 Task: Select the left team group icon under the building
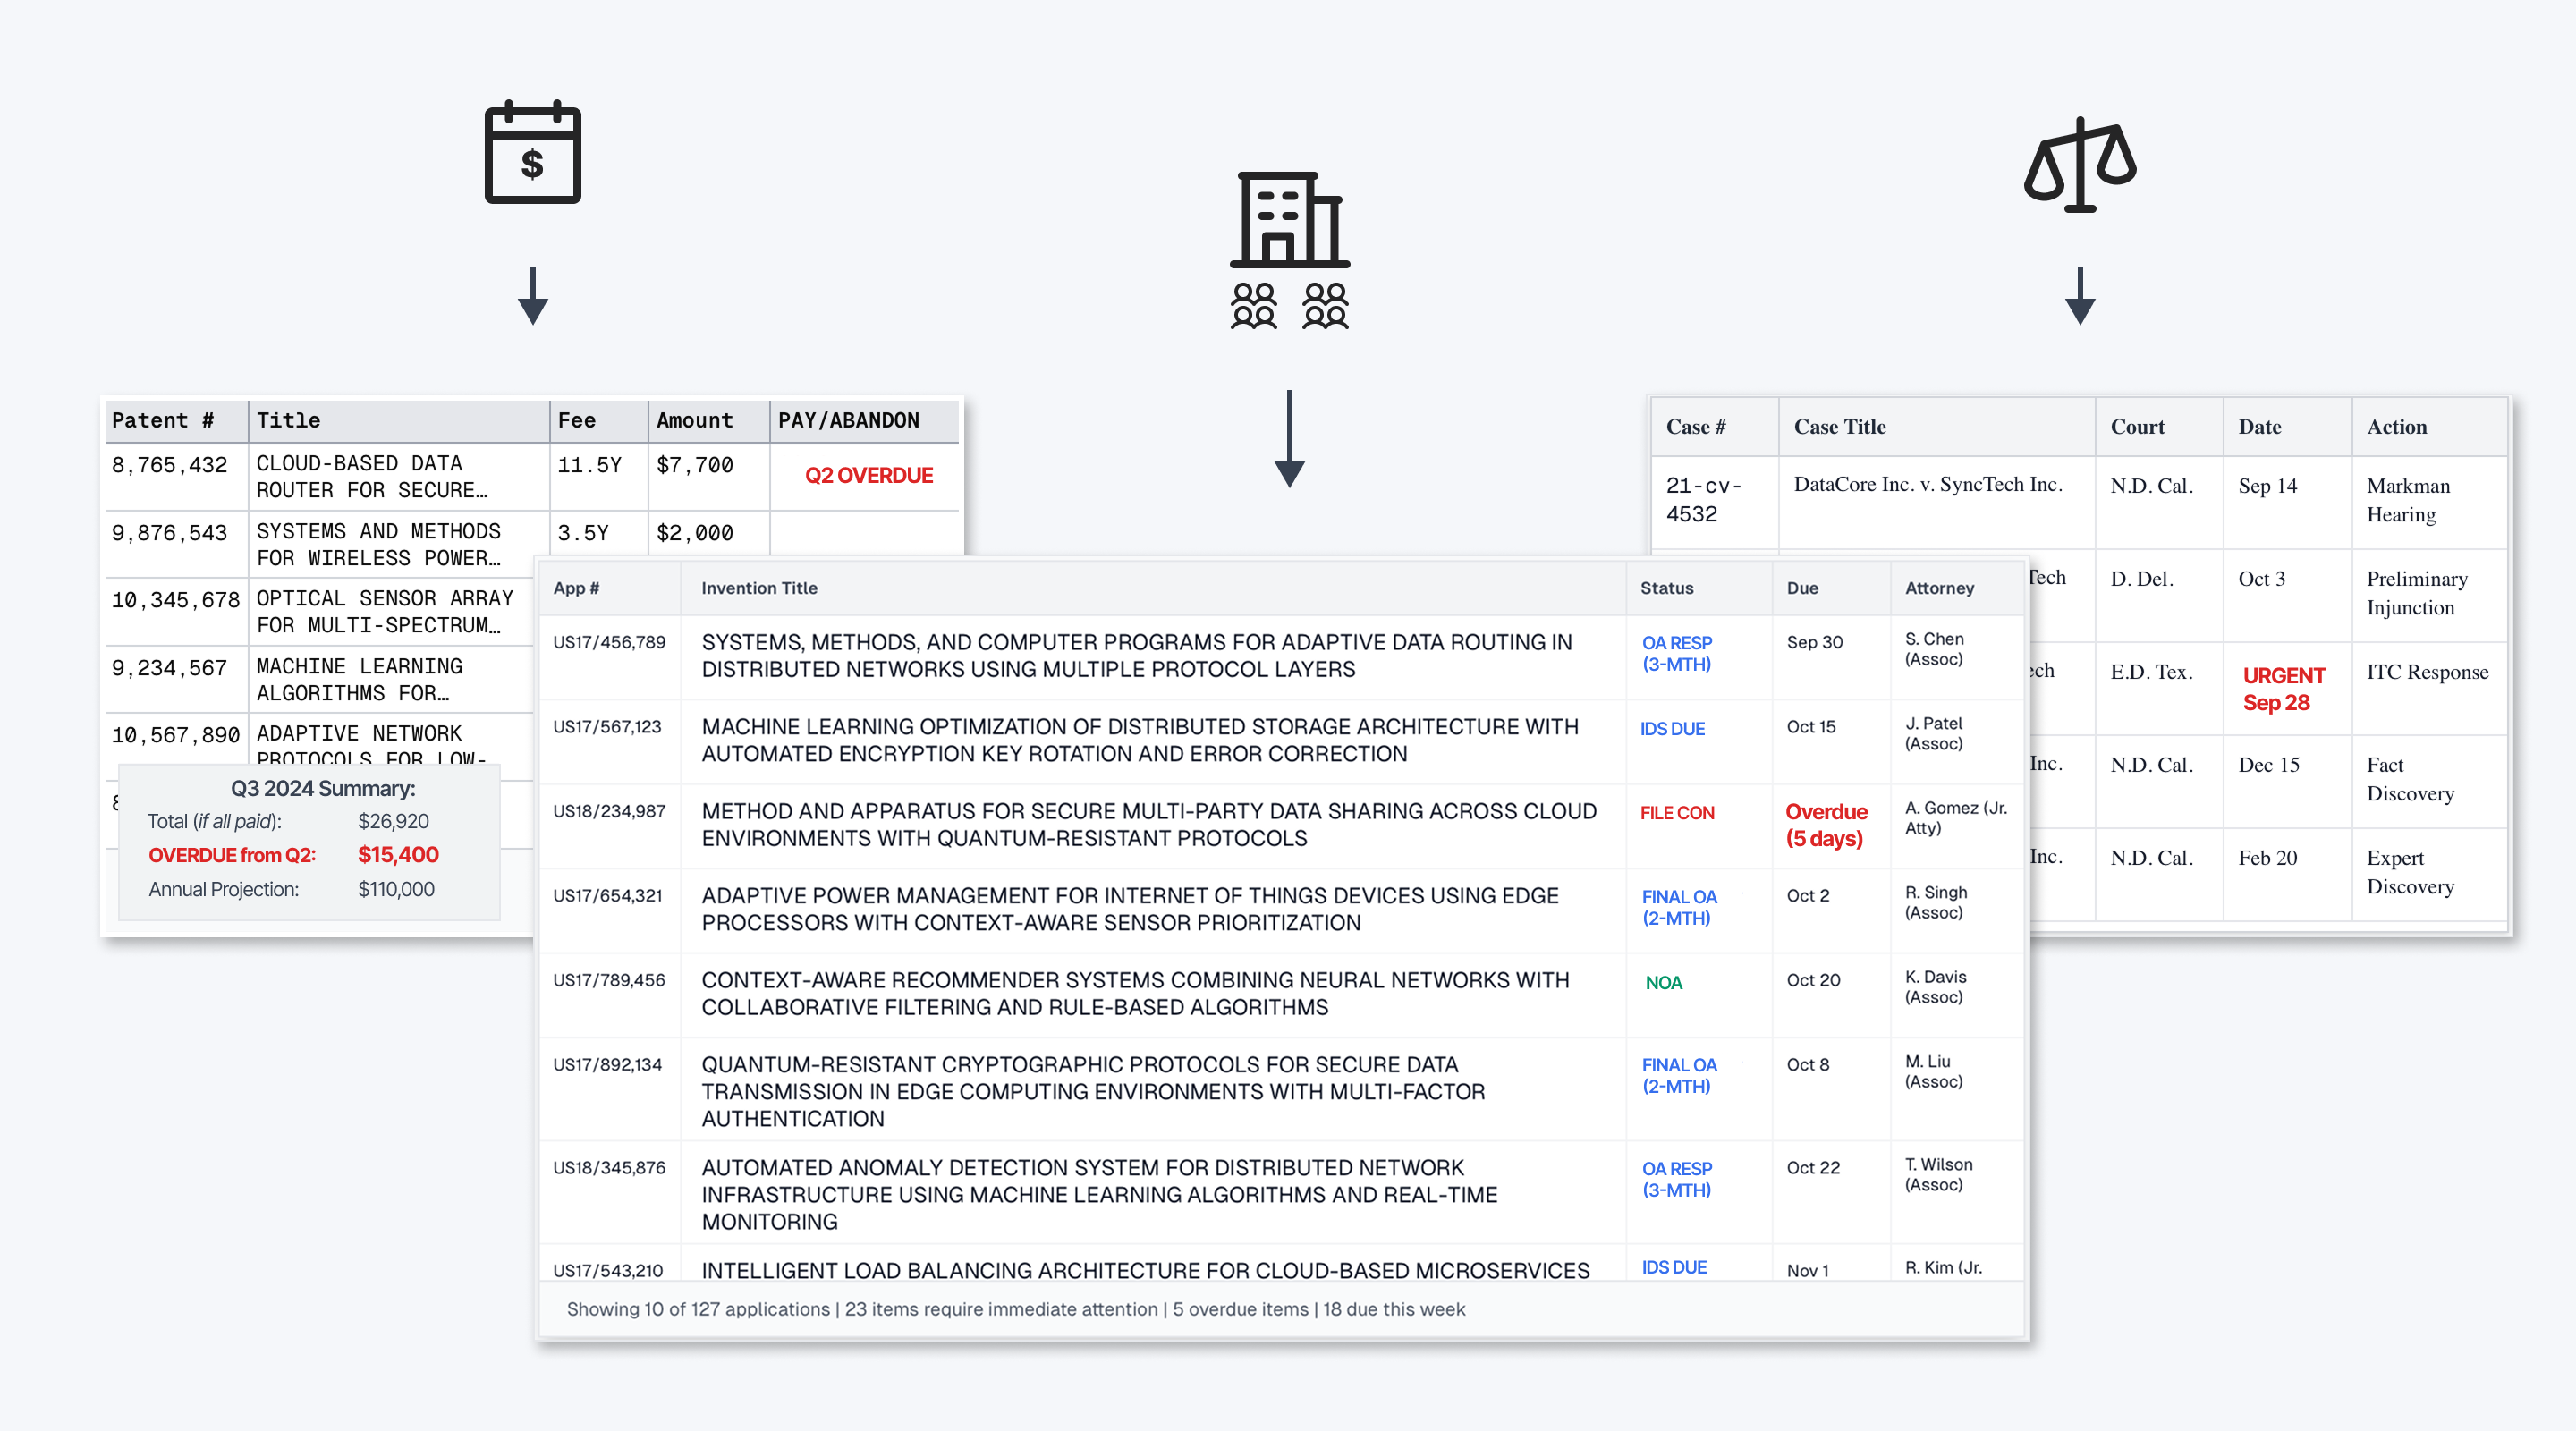1252,305
